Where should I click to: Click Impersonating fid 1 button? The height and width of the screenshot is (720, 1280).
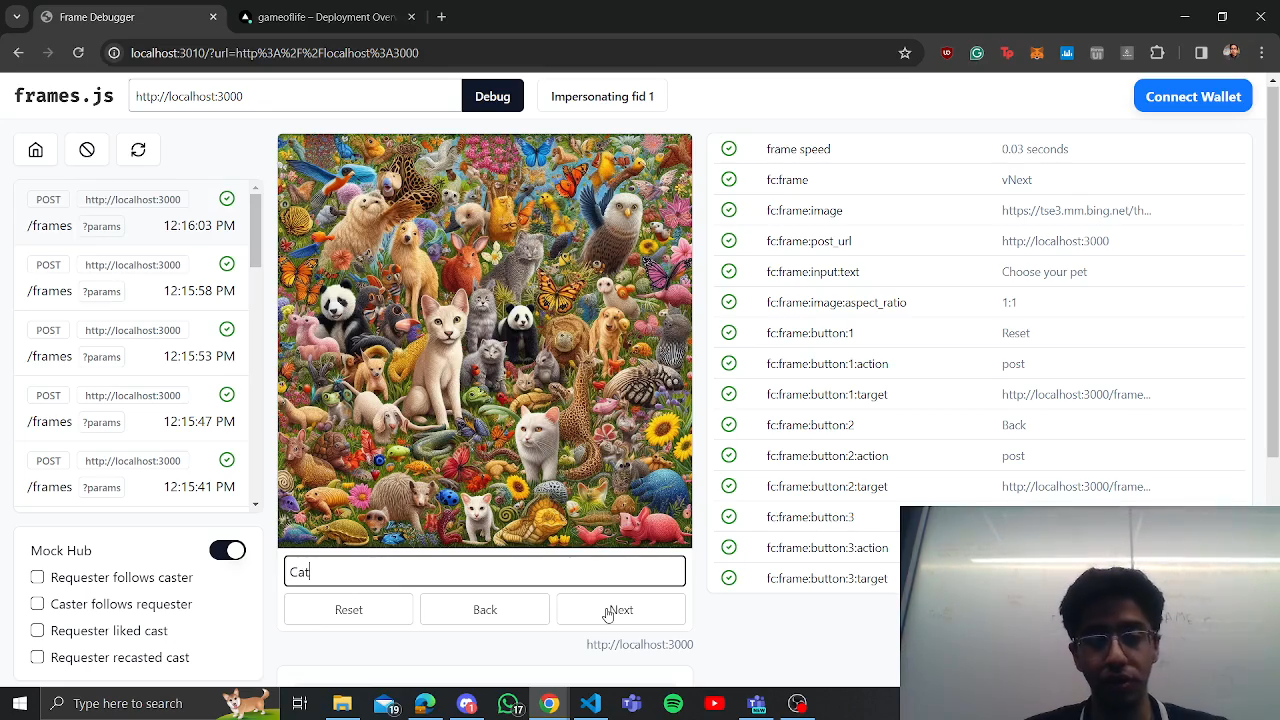click(x=602, y=96)
